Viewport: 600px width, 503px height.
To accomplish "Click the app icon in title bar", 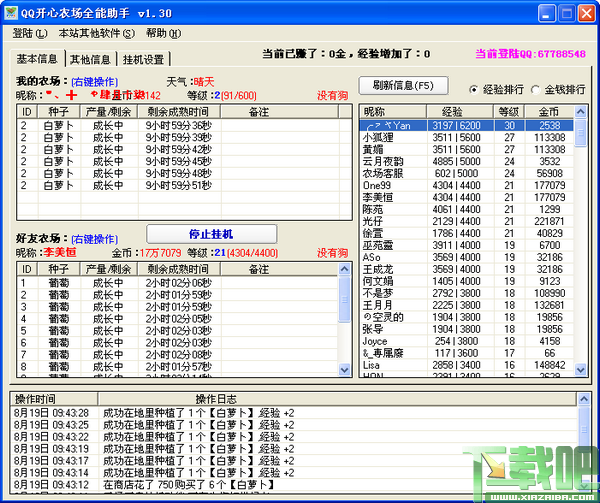I will (x=11, y=13).
